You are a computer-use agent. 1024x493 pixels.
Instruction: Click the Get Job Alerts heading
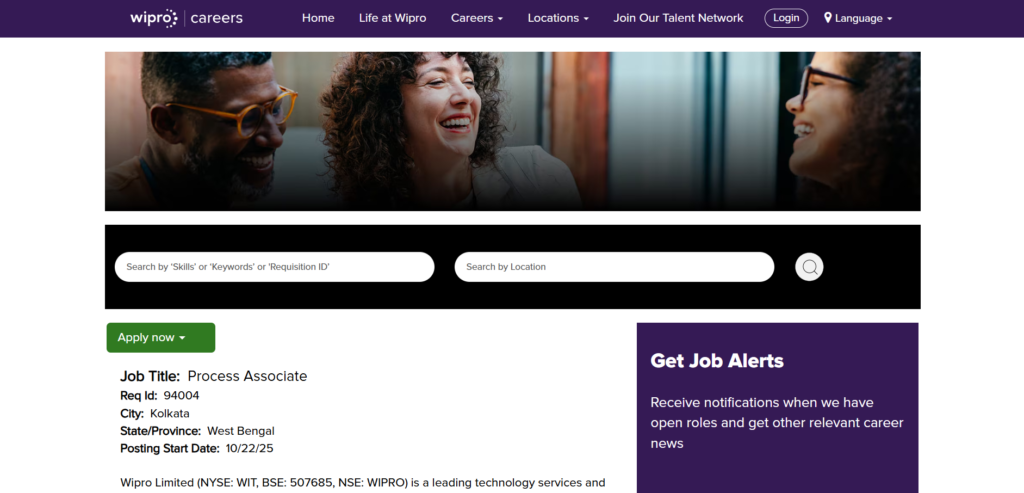717,360
